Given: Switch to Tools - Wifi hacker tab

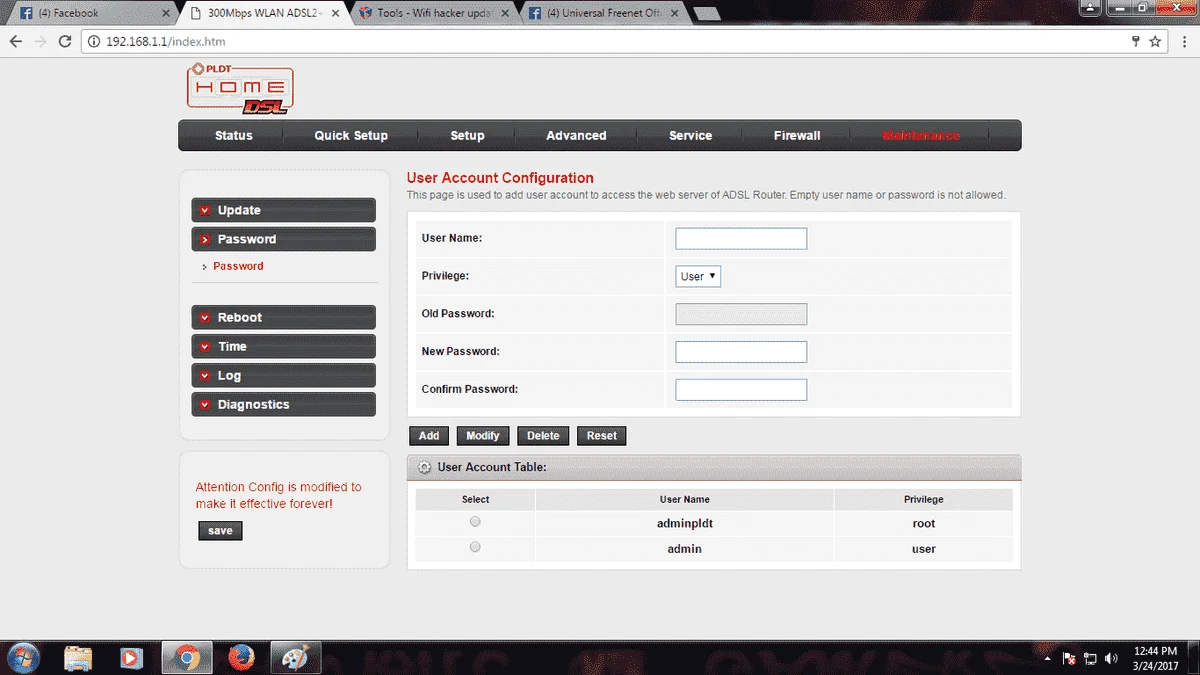Looking at the screenshot, I should [x=432, y=13].
